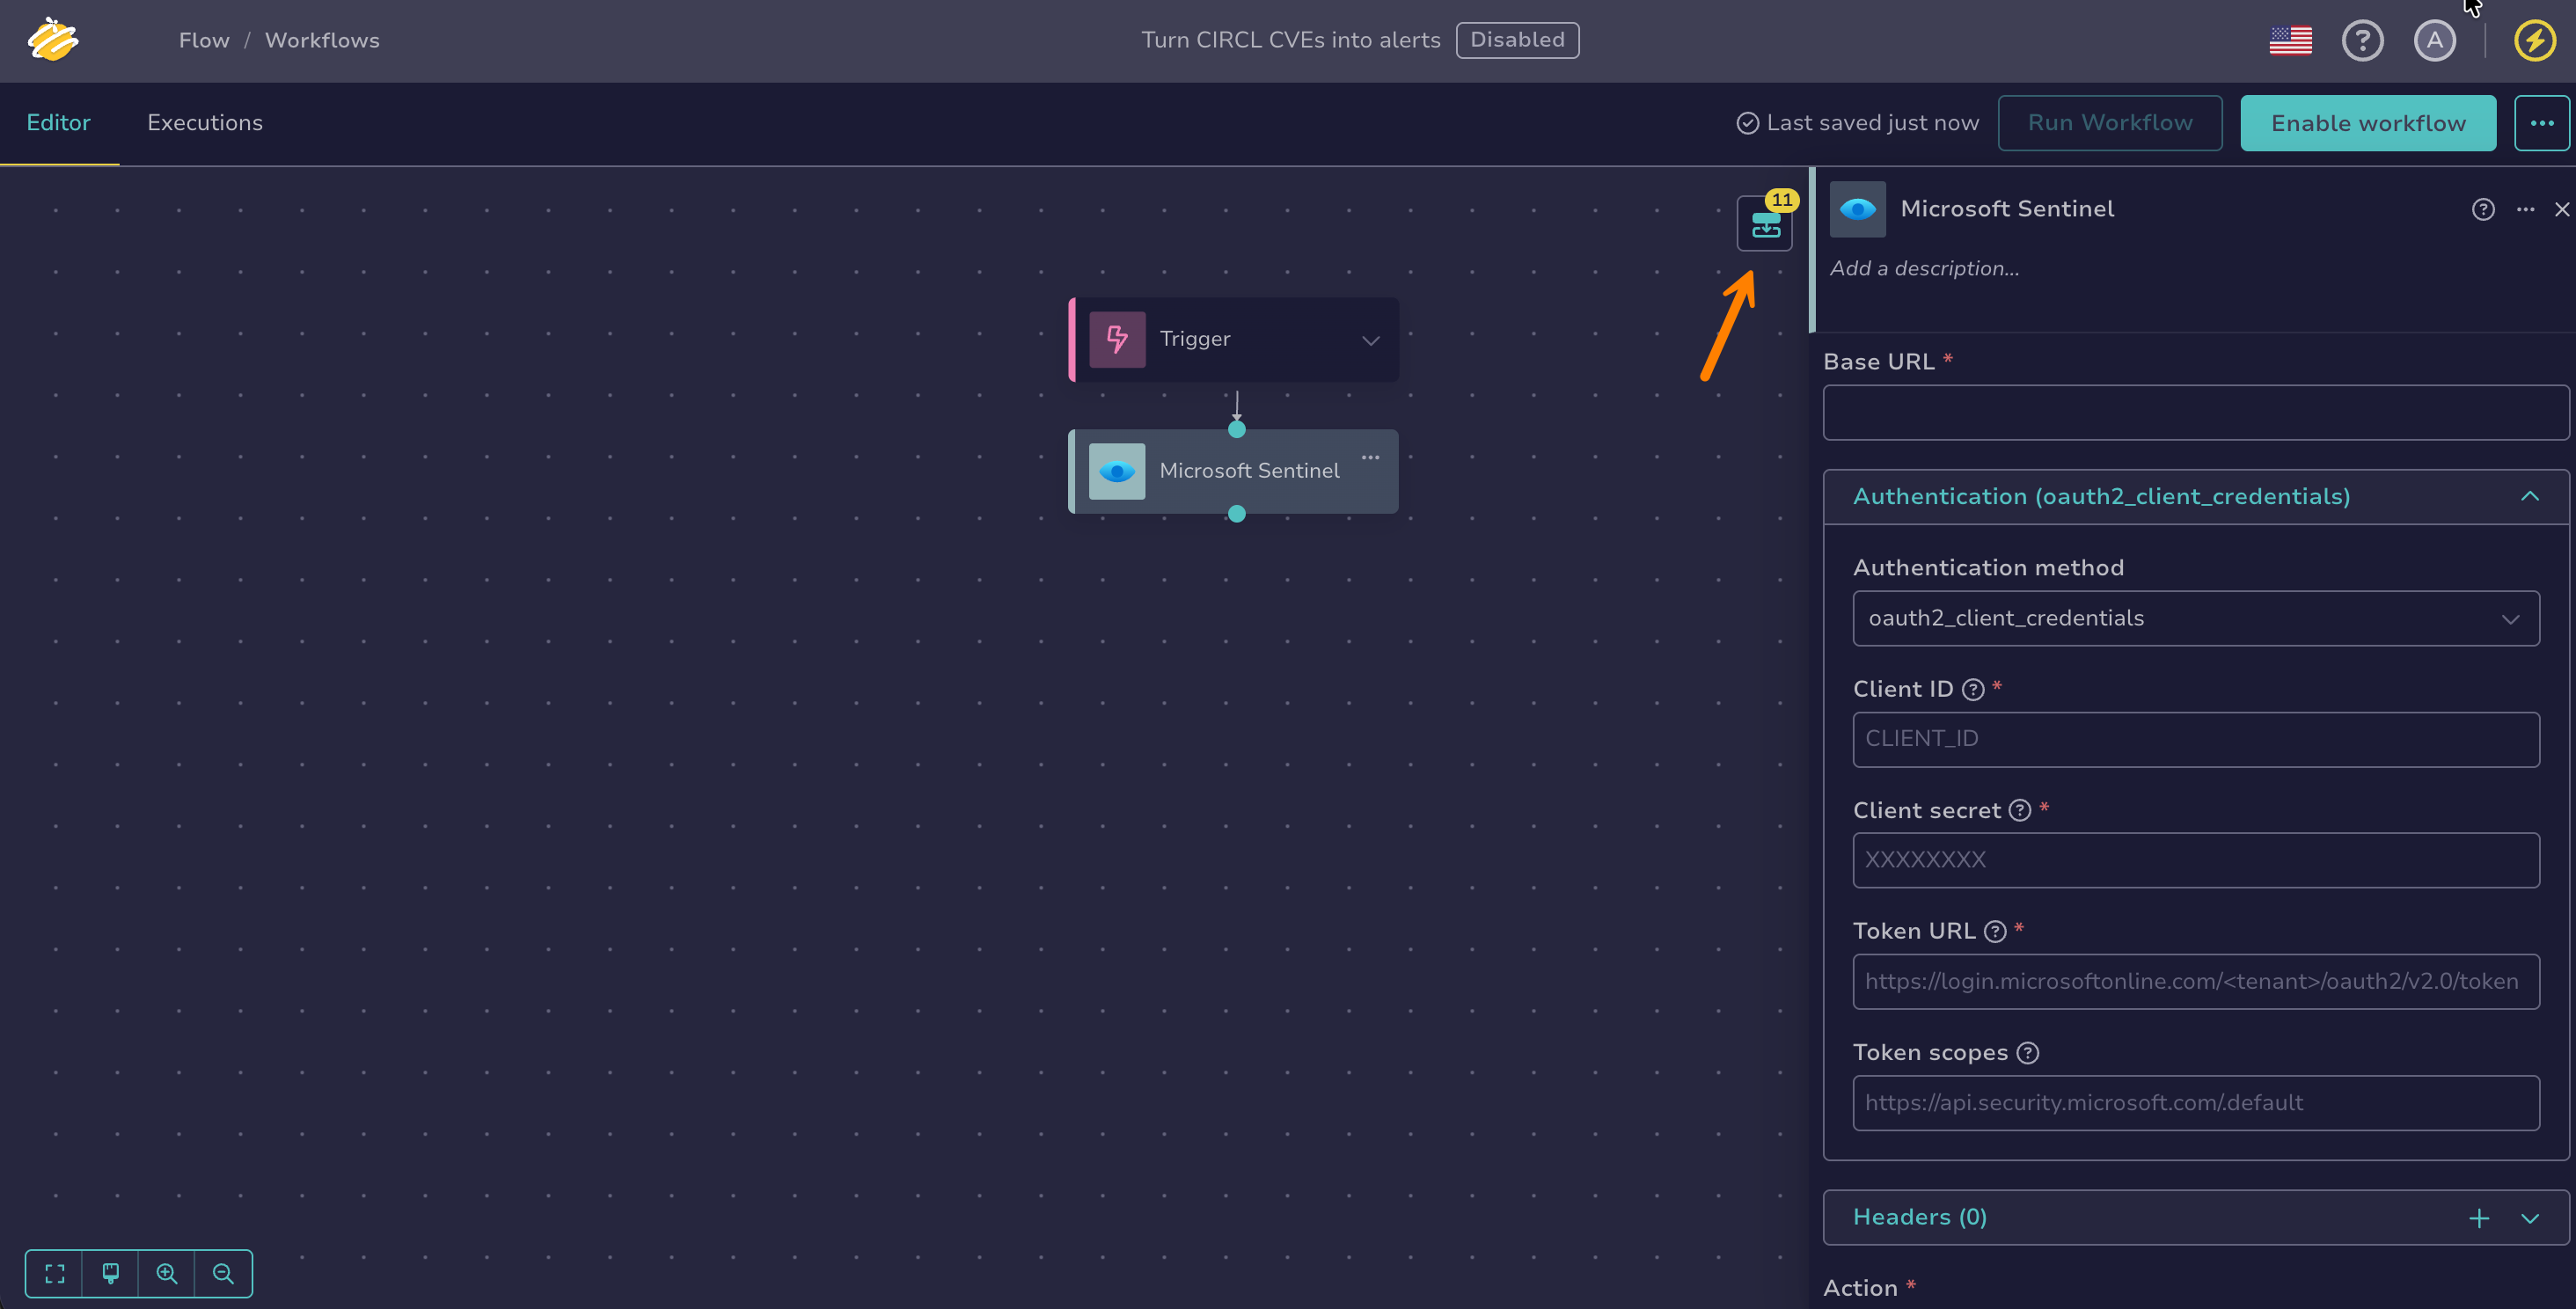Go to Workflows breadcrumb
2576x1309 pixels.
click(322, 40)
